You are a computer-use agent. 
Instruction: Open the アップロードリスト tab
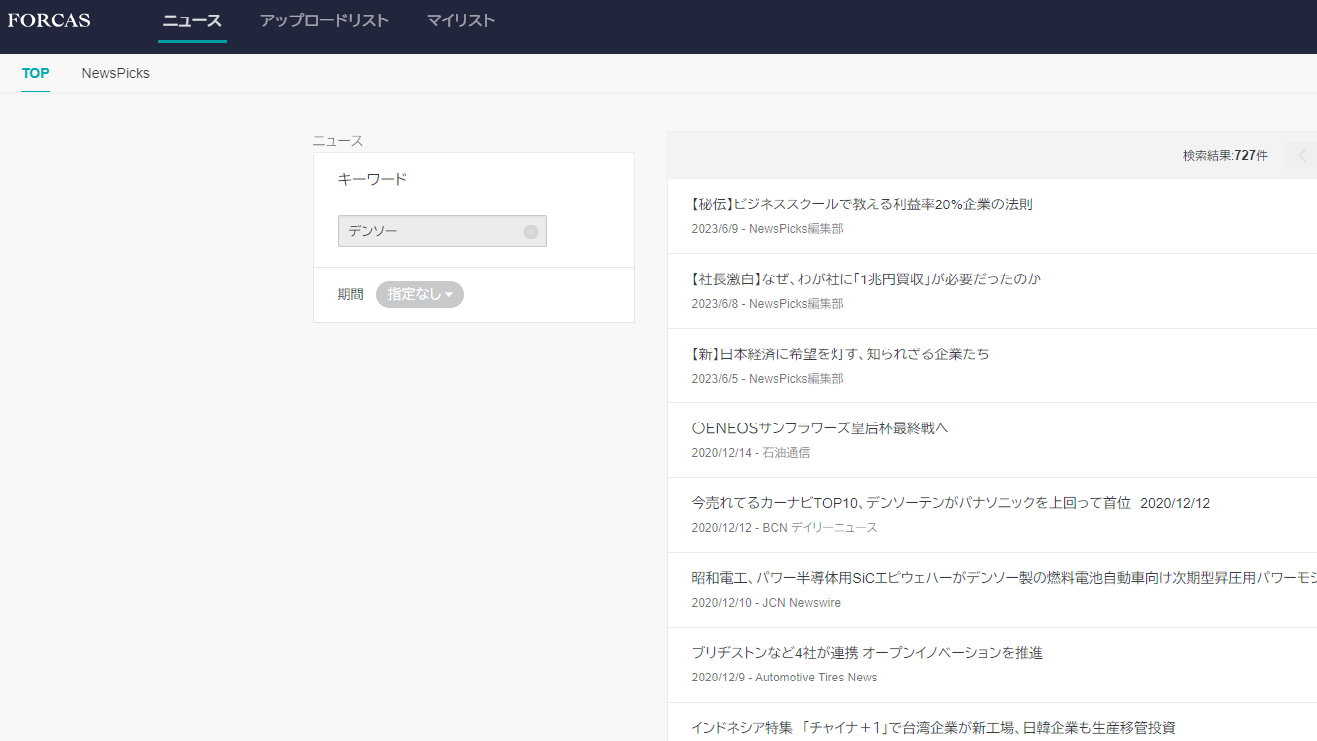324,19
